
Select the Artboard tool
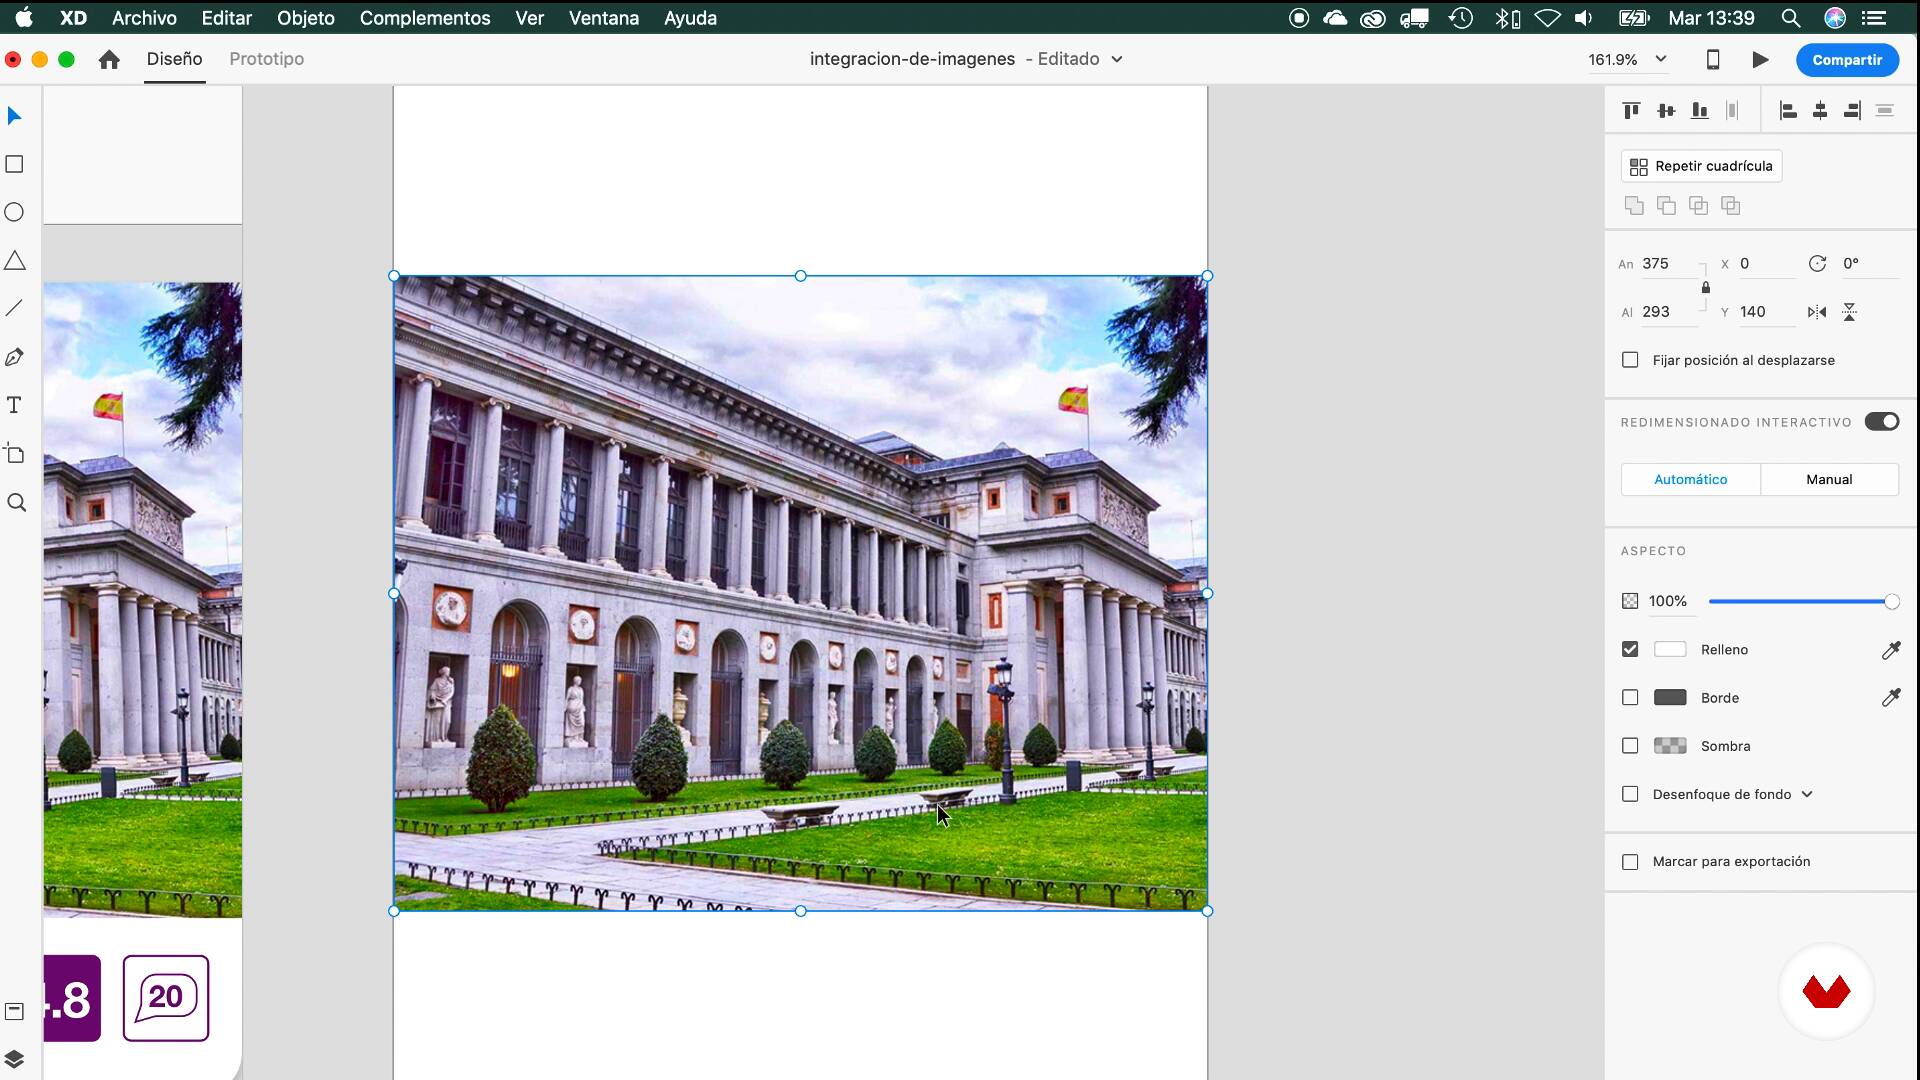pos(14,454)
